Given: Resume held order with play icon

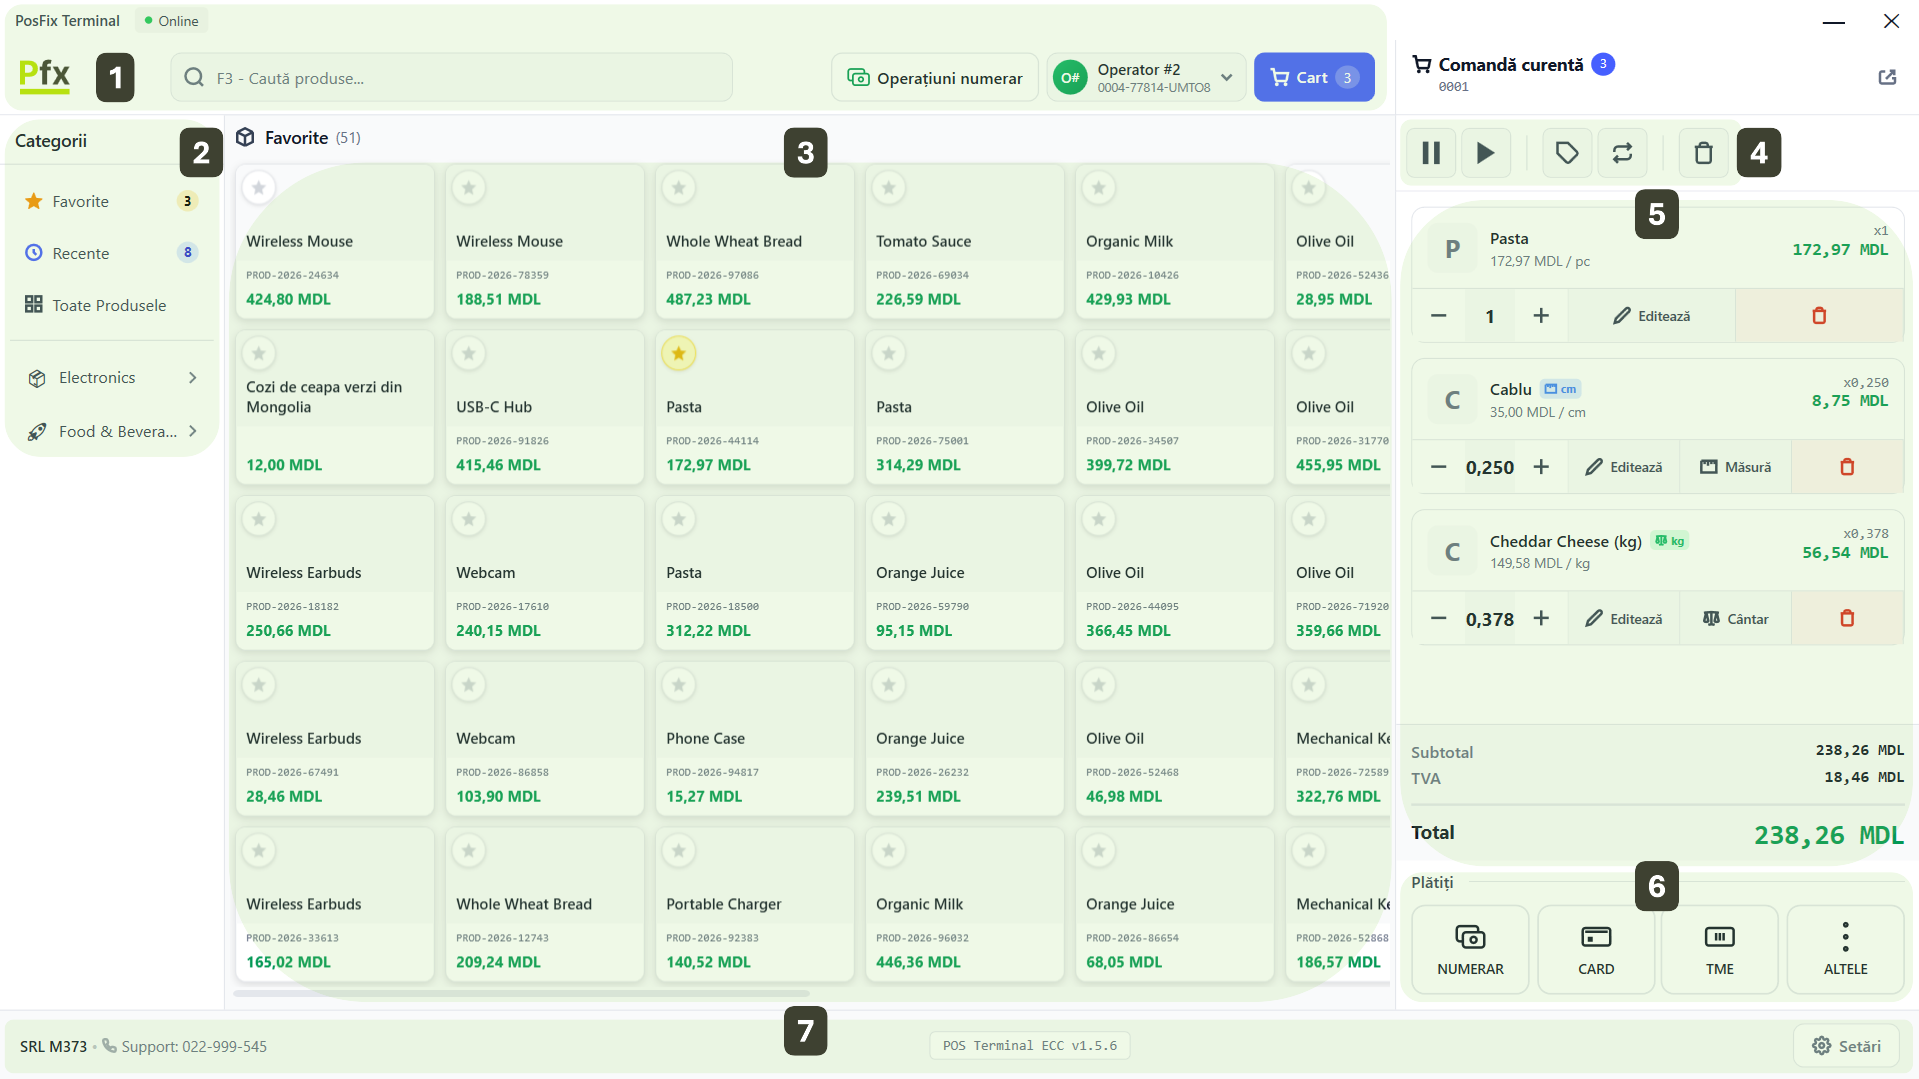Looking at the screenshot, I should pos(1485,153).
